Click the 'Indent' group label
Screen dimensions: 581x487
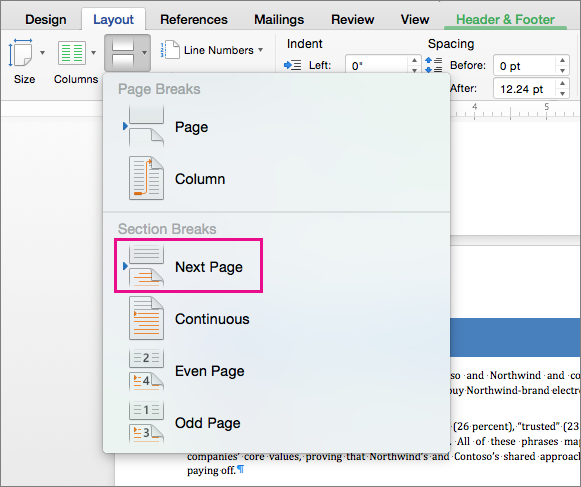coord(304,44)
